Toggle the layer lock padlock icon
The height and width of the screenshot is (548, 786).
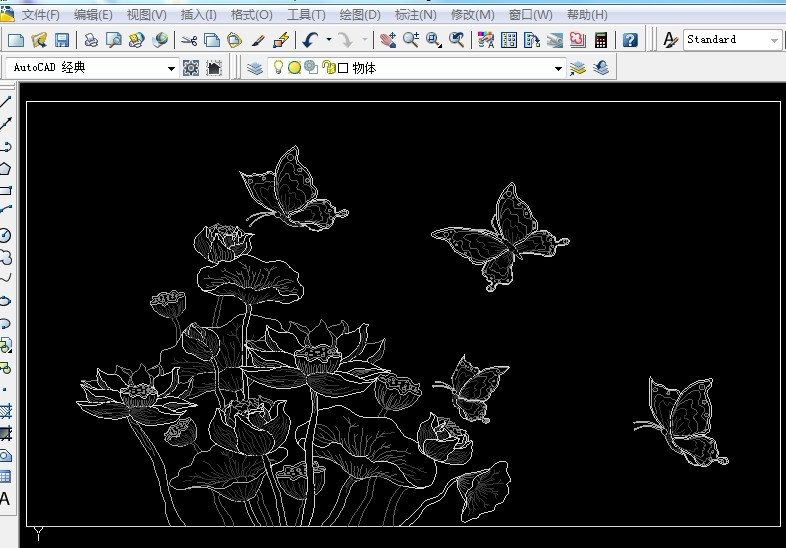tap(327, 68)
